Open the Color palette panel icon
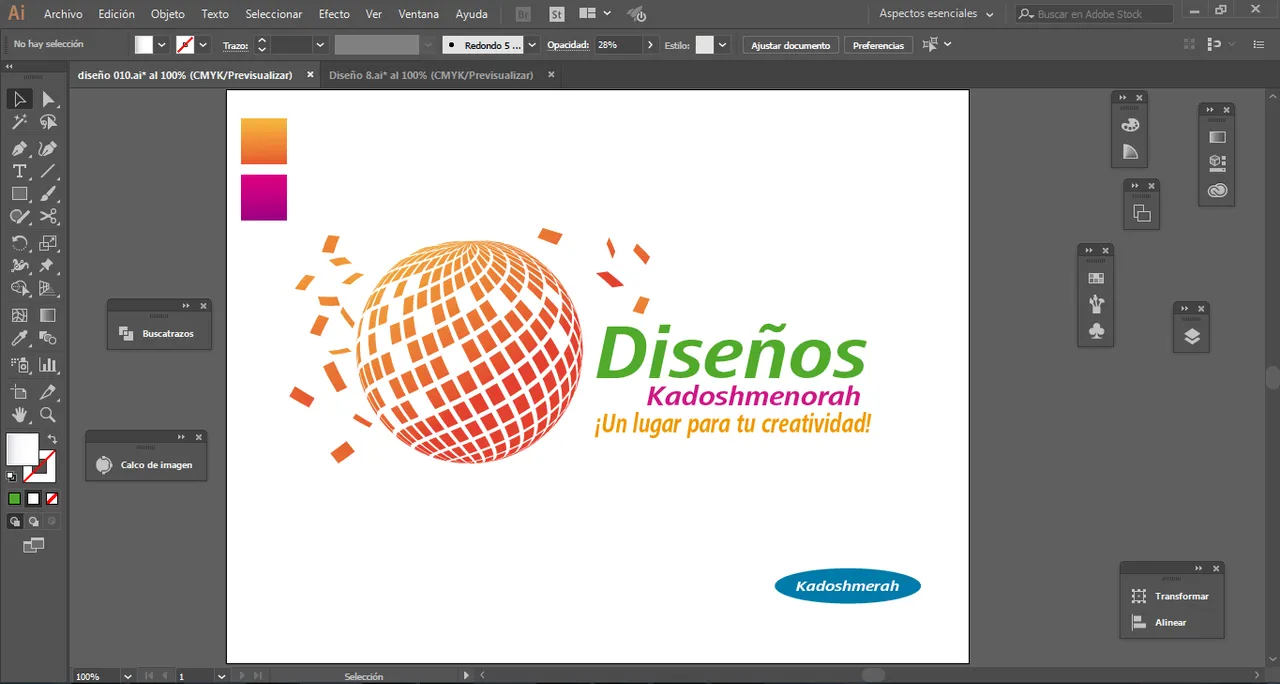Image resolution: width=1280 pixels, height=684 pixels. click(x=1130, y=125)
